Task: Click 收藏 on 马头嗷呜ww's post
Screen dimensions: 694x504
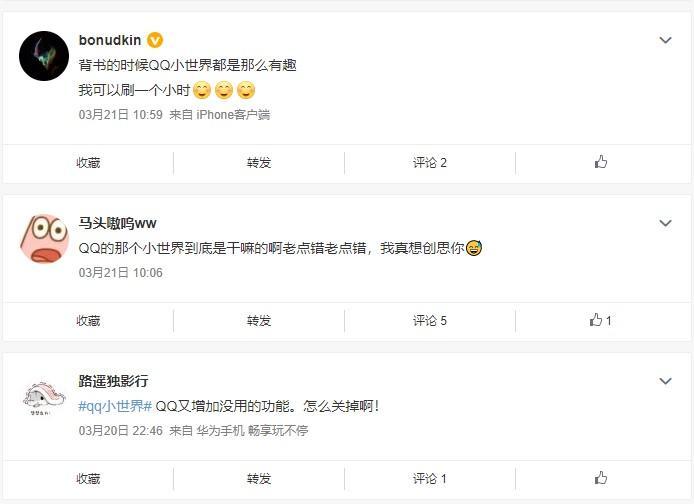Action: pos(88,321)
